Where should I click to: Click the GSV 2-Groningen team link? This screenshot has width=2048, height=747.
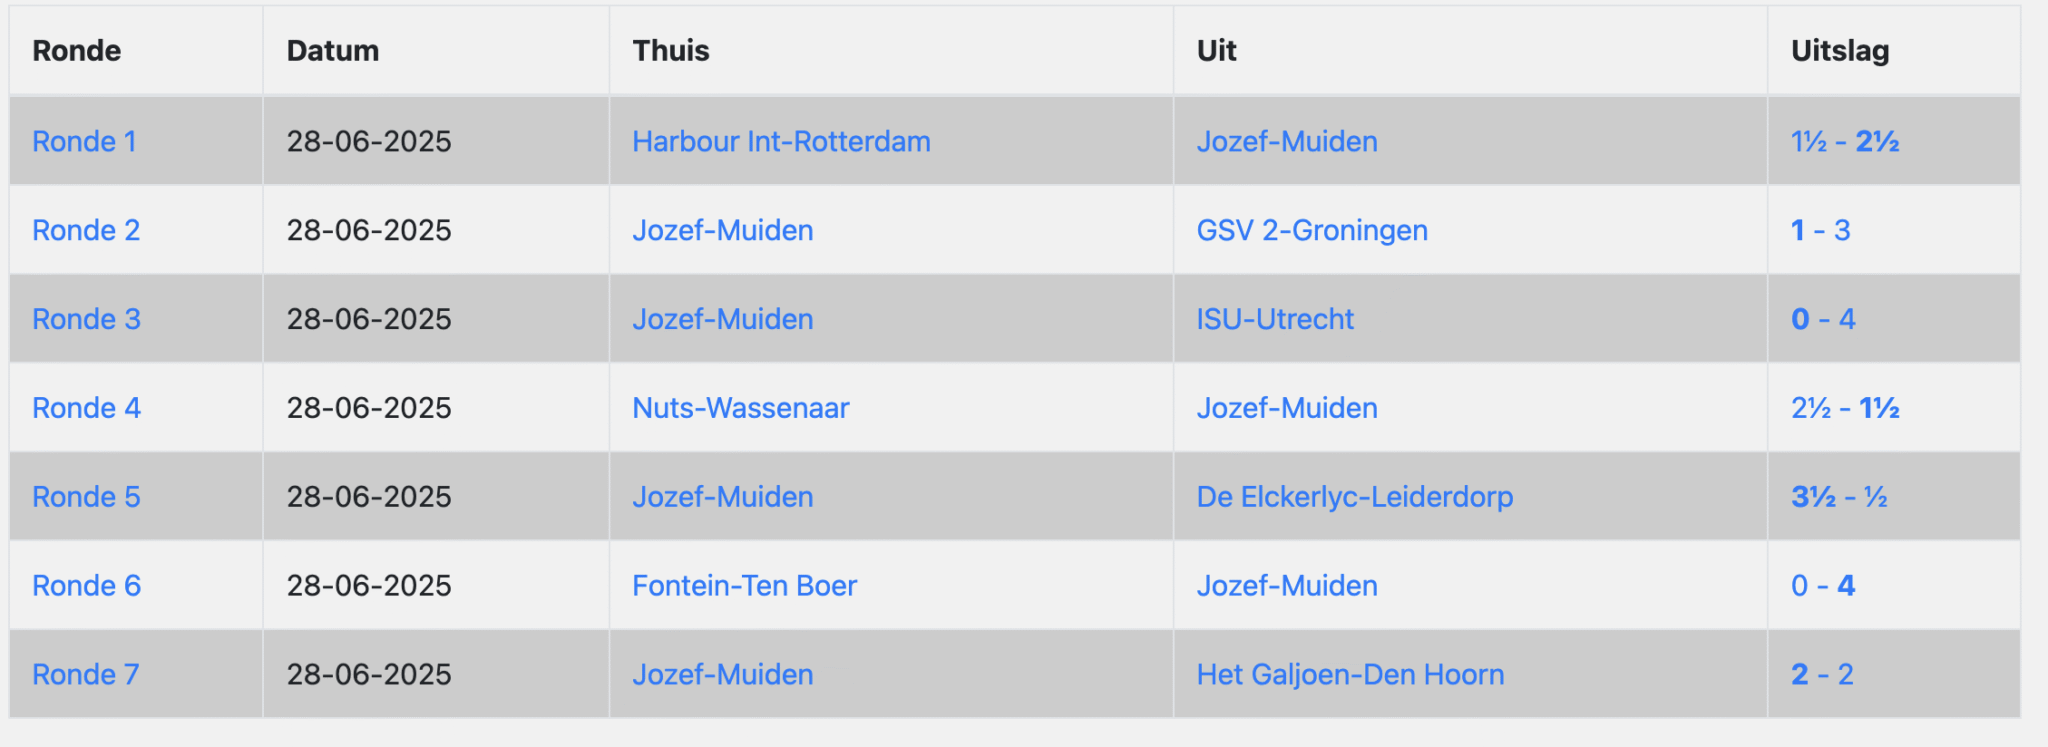pyautogui.click(x=1312, y=231)
